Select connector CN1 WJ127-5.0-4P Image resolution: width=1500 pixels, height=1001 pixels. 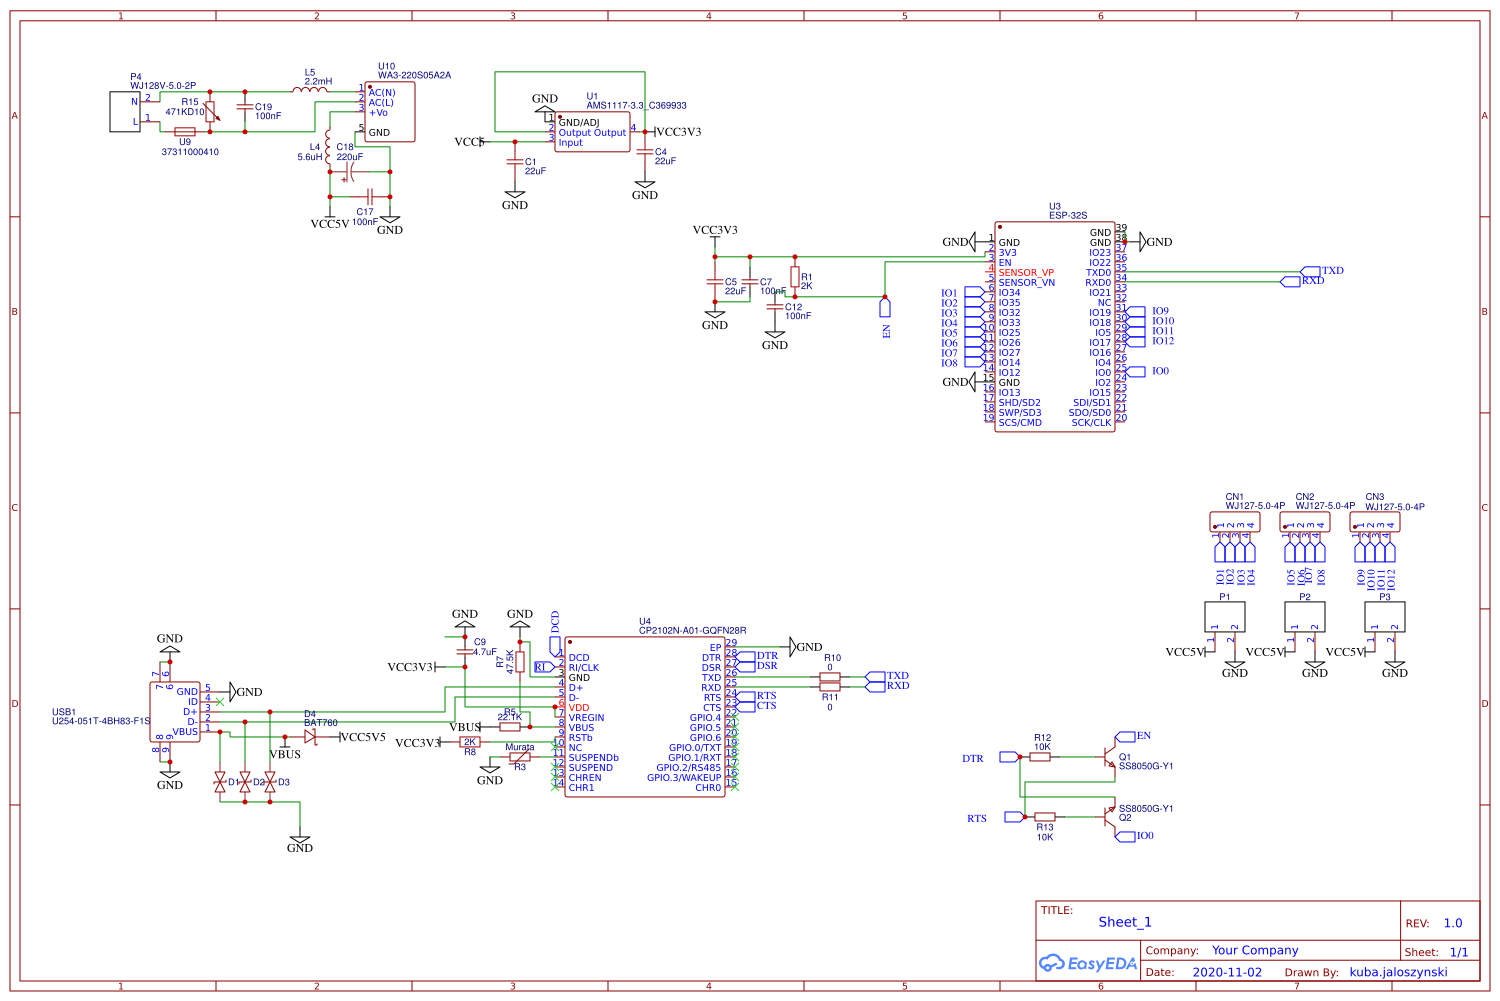click(x=1235, y=522)
